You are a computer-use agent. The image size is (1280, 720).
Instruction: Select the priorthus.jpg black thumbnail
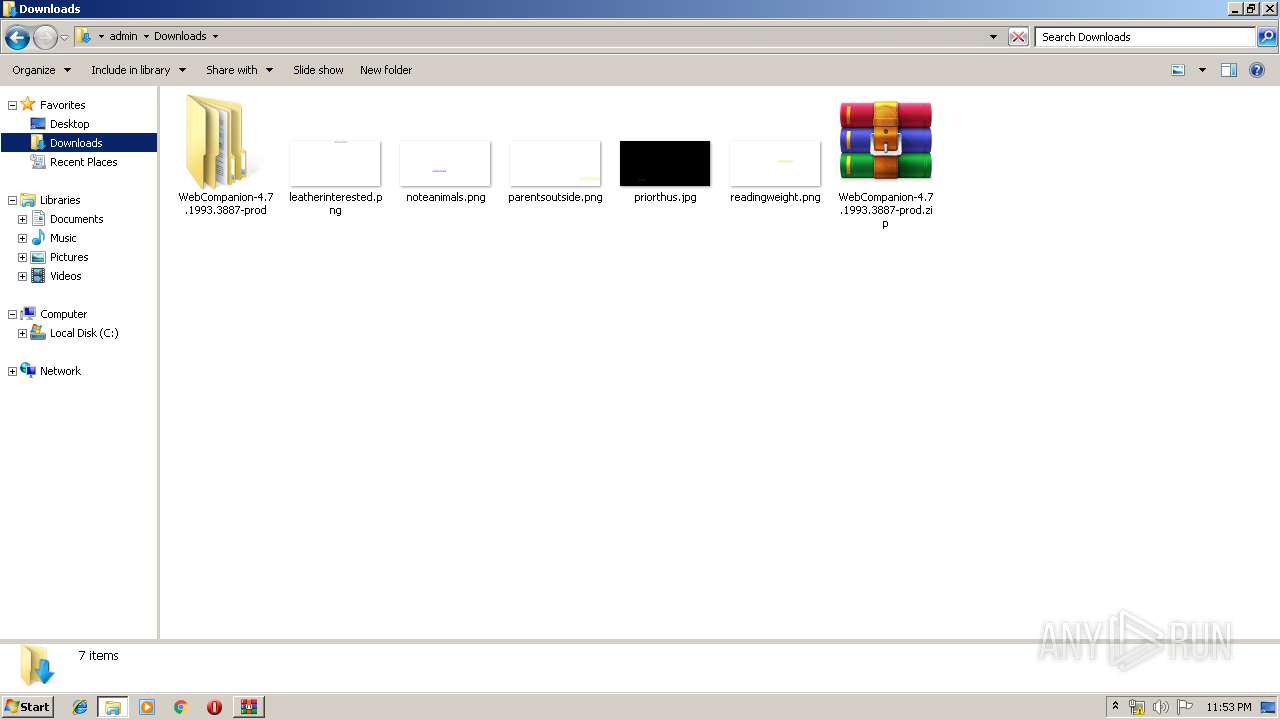pyautogui.click(x=665, y=163)
